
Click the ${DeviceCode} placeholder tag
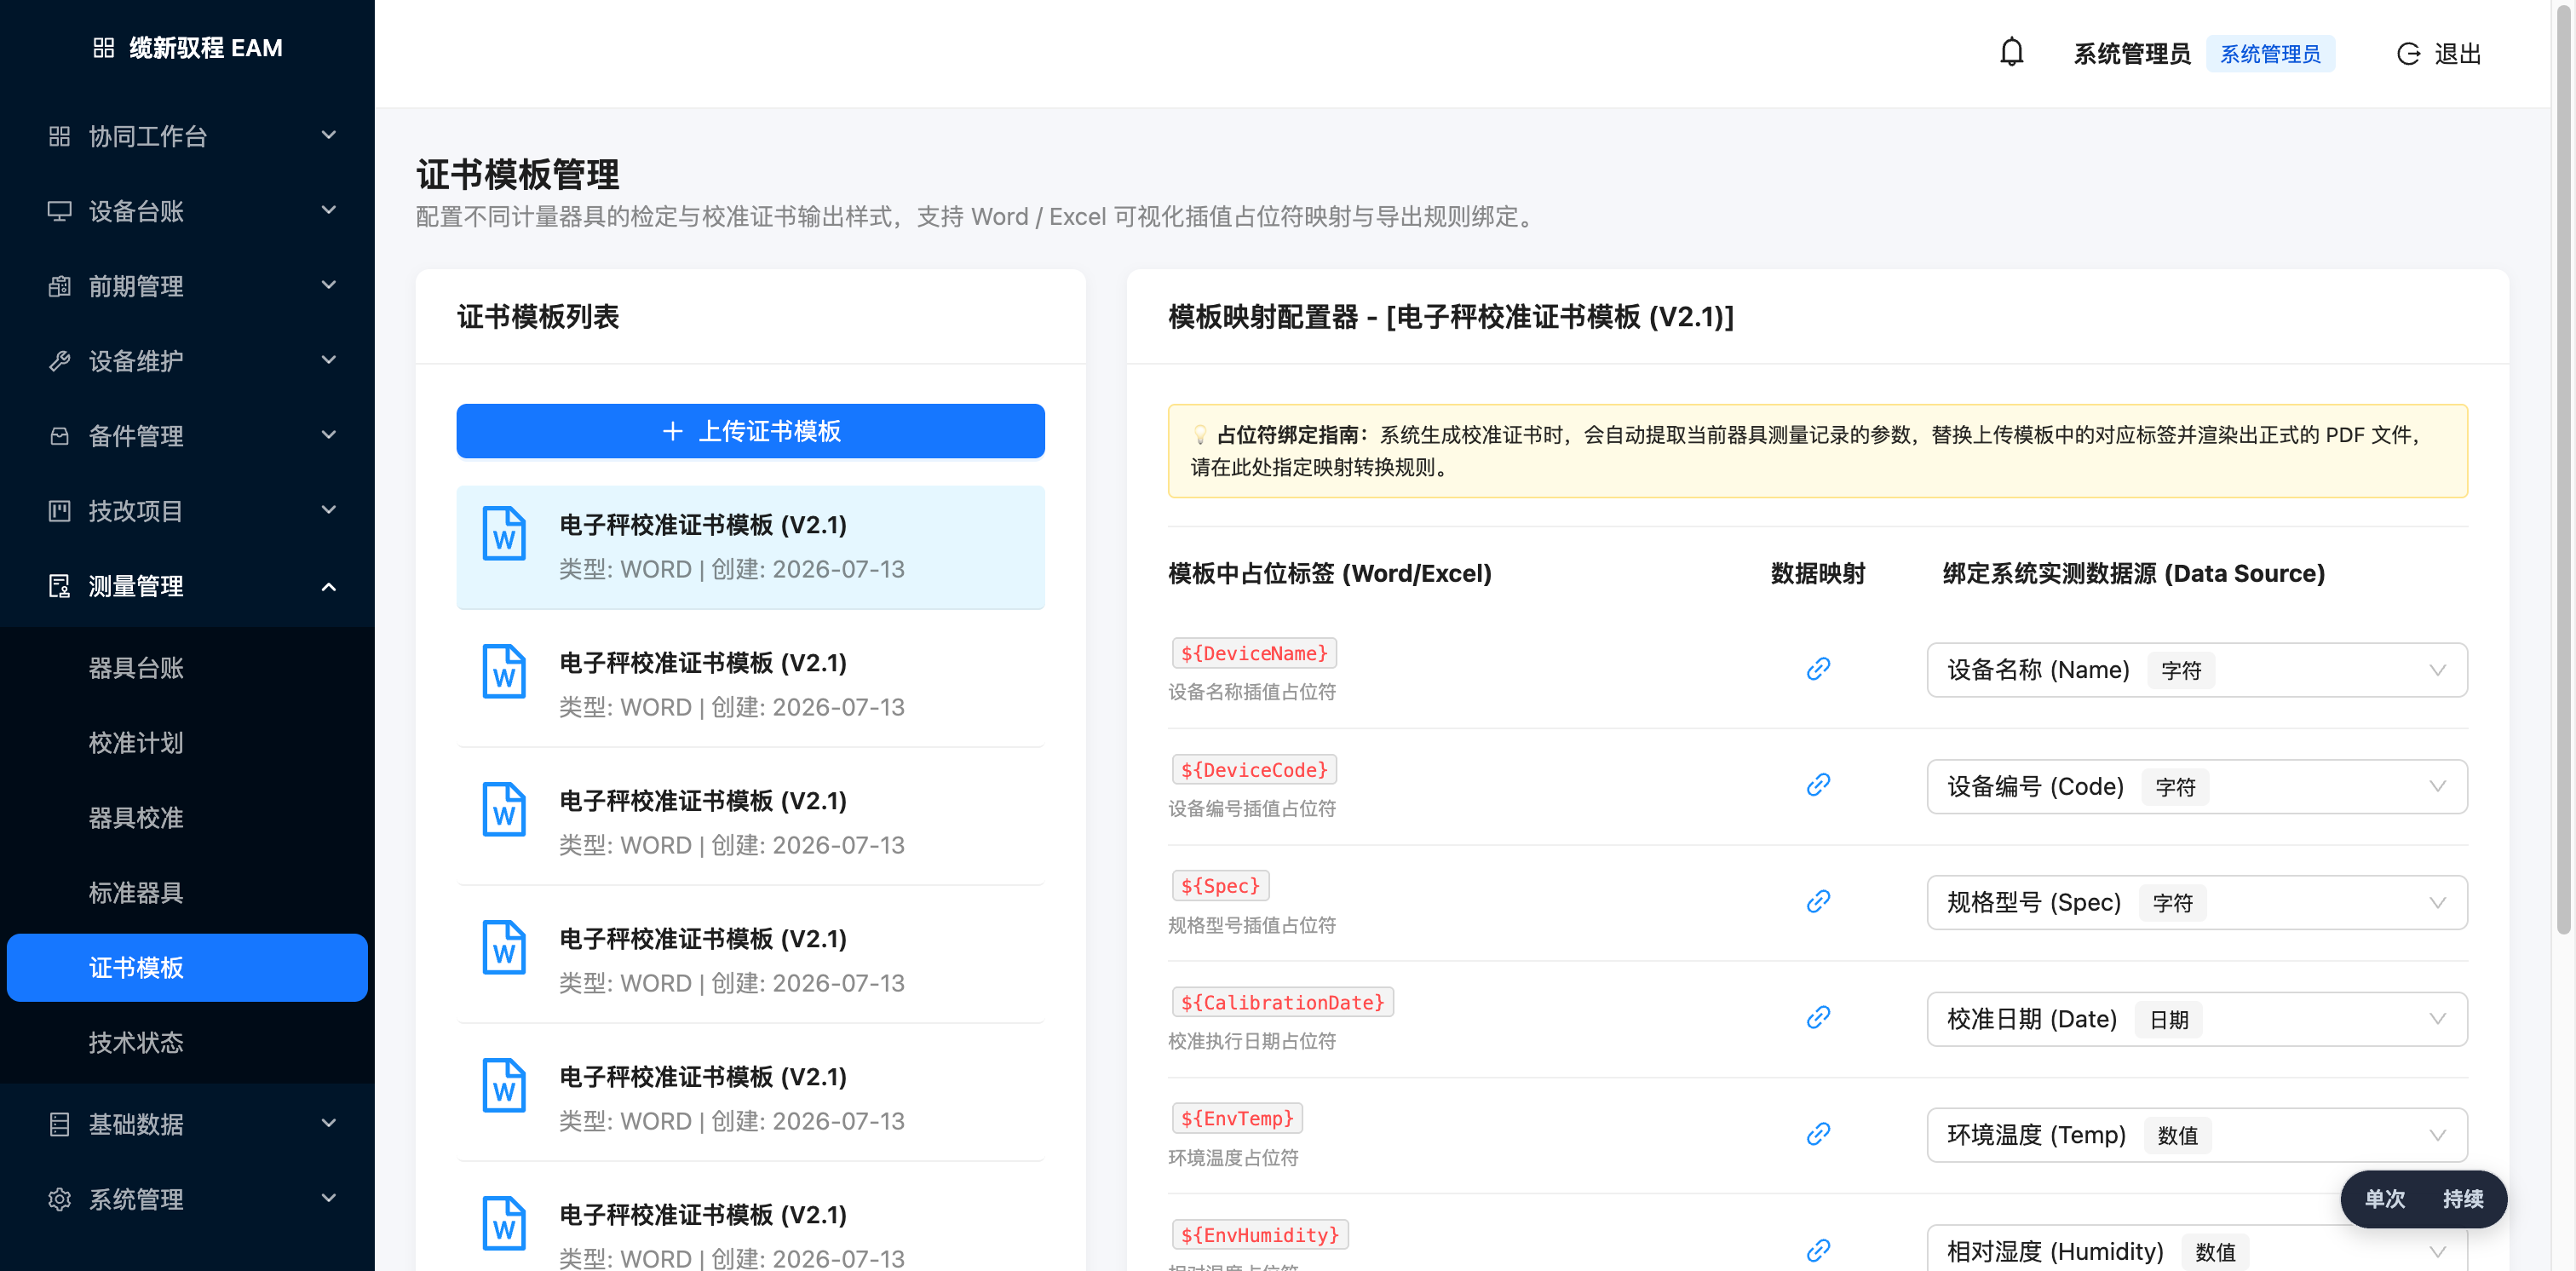point(1254,770)
